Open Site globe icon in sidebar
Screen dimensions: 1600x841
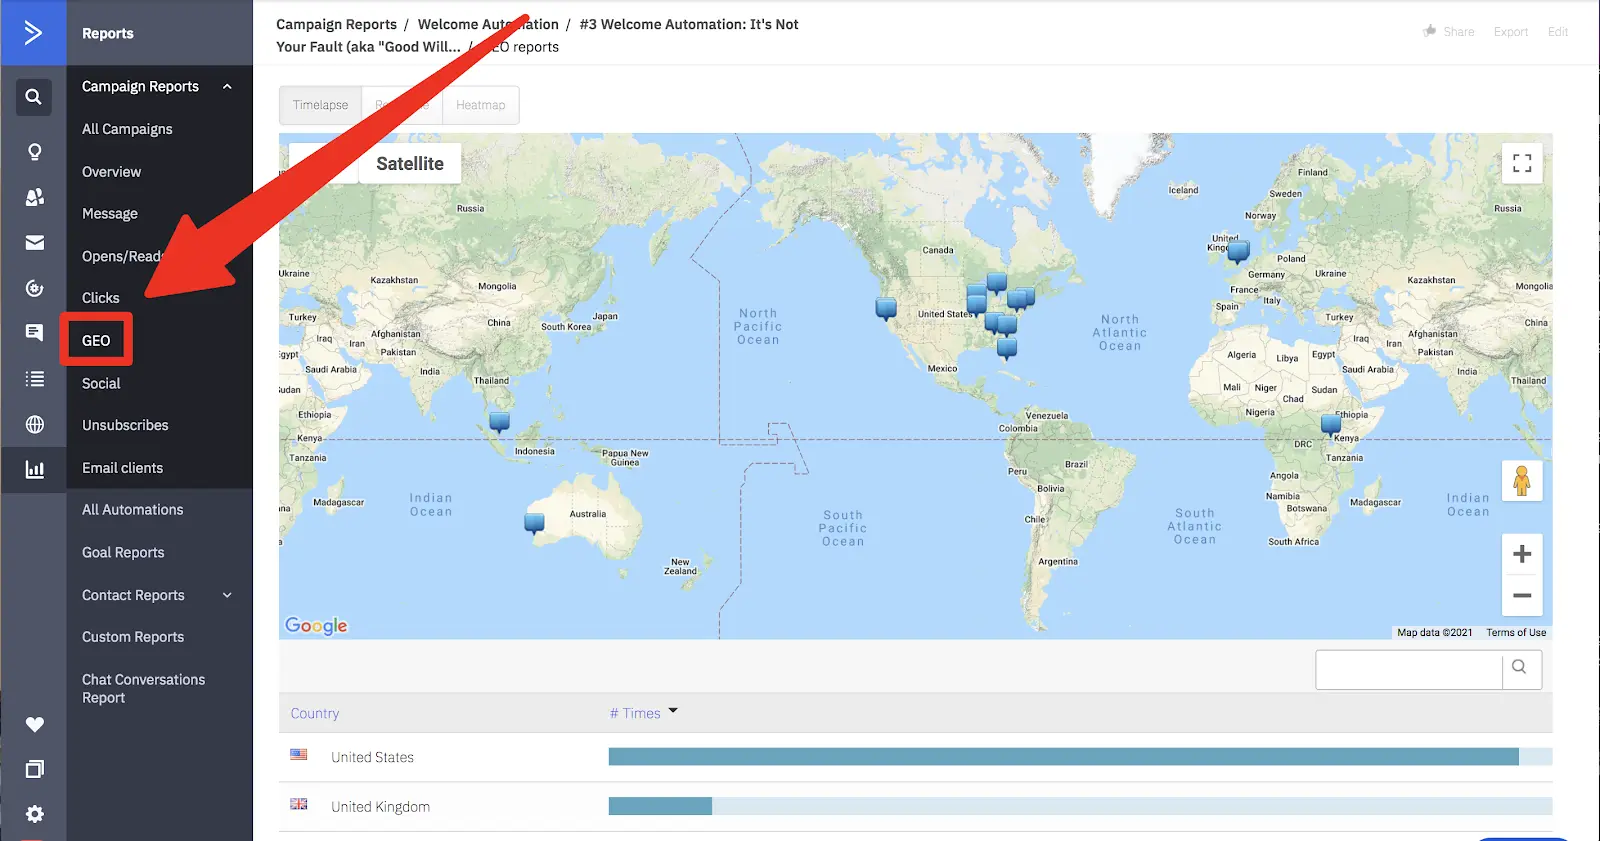34,424
